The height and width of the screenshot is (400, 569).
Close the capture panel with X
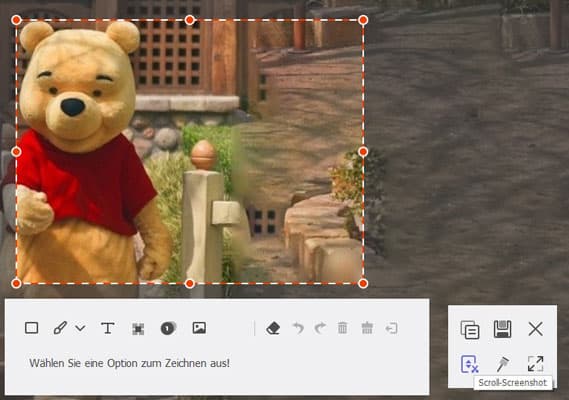(x=536, y=329)
